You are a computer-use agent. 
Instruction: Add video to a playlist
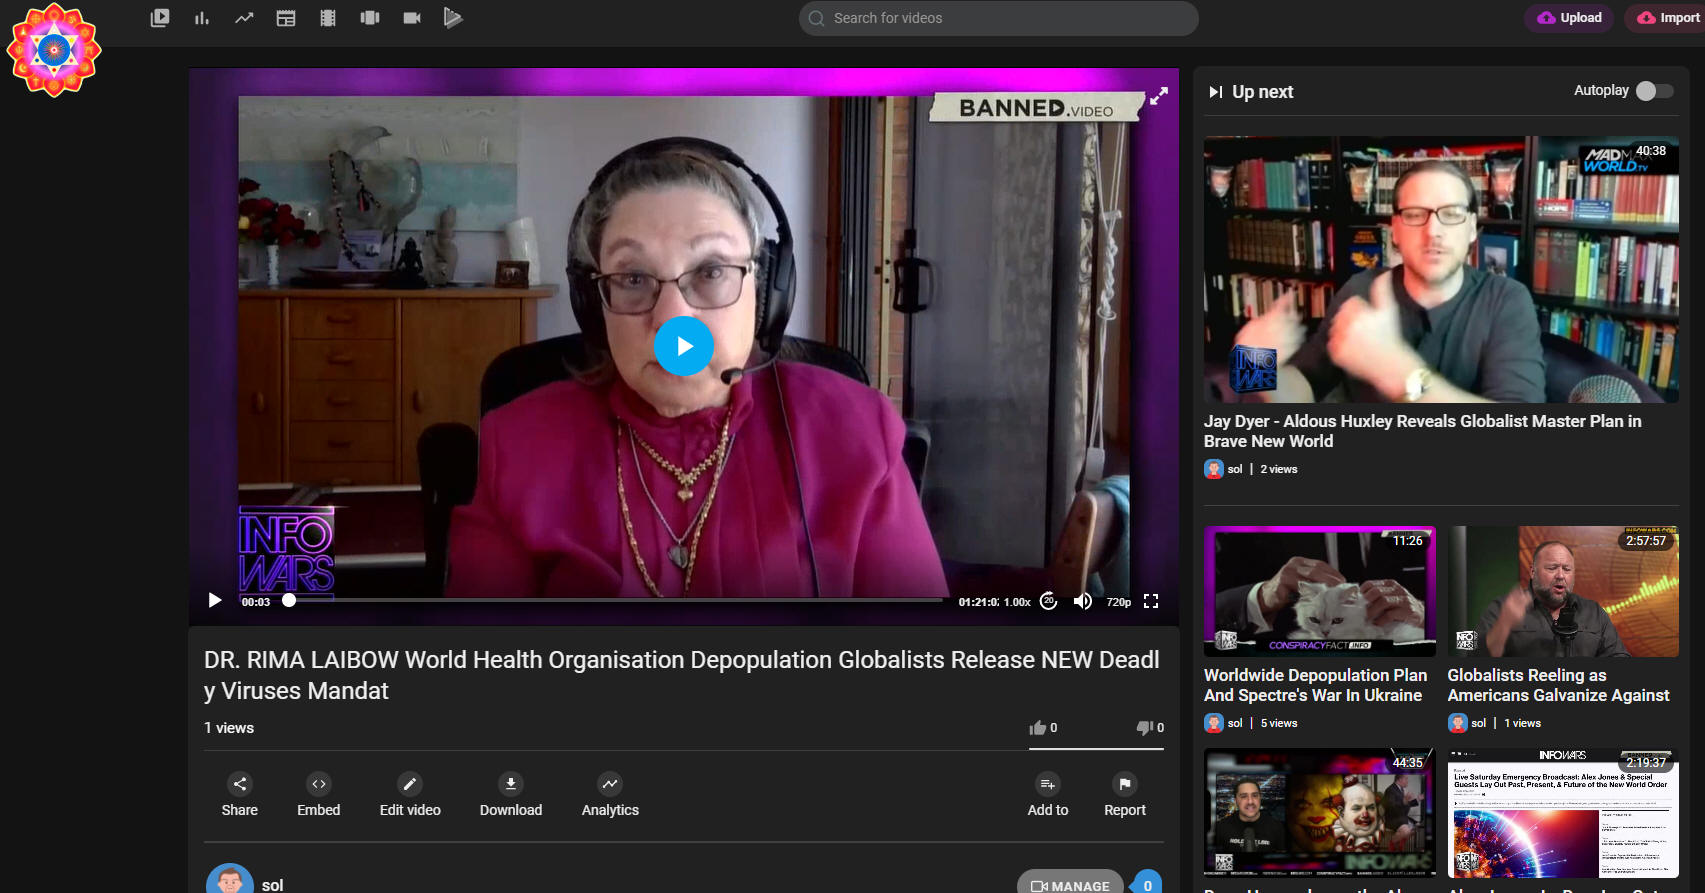coord(1048,795)
